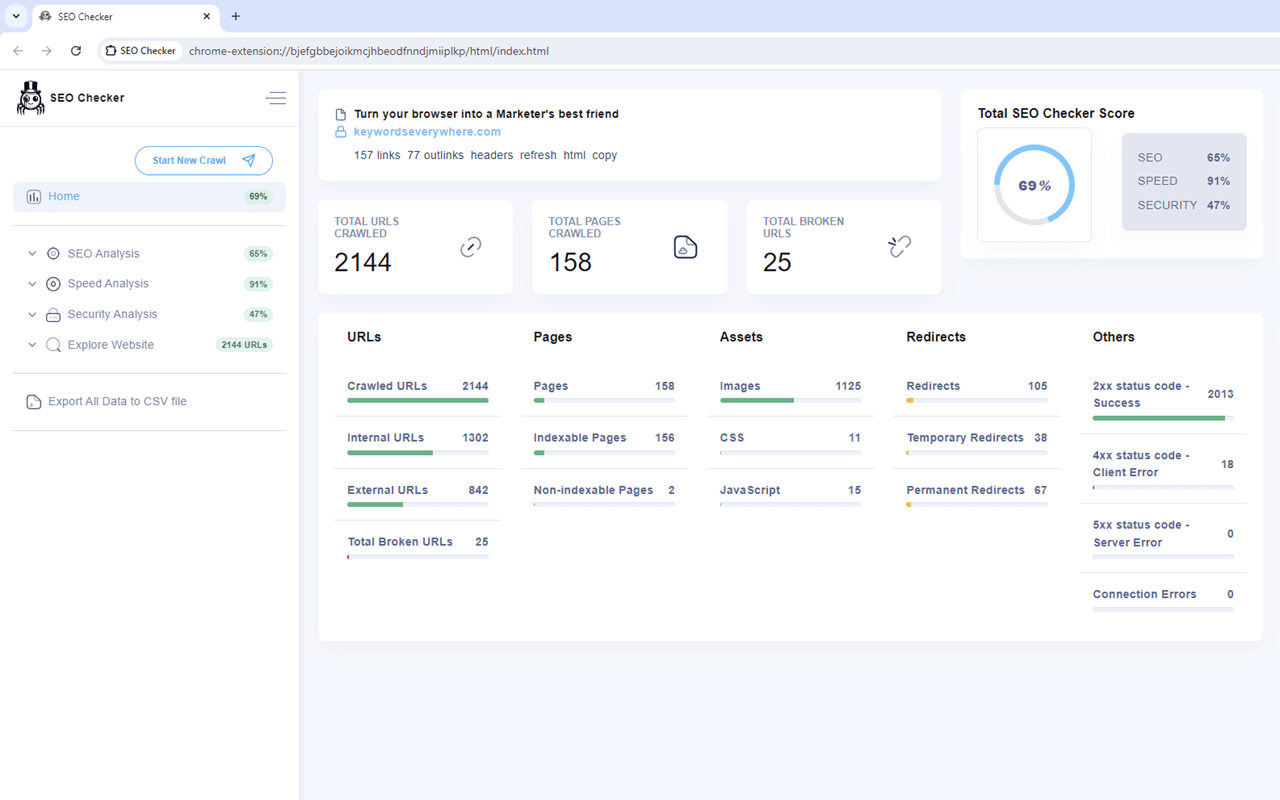Click the broken link icon in Total Broken URLs
Screen dimensions: 1280x800
click(899, 247)
